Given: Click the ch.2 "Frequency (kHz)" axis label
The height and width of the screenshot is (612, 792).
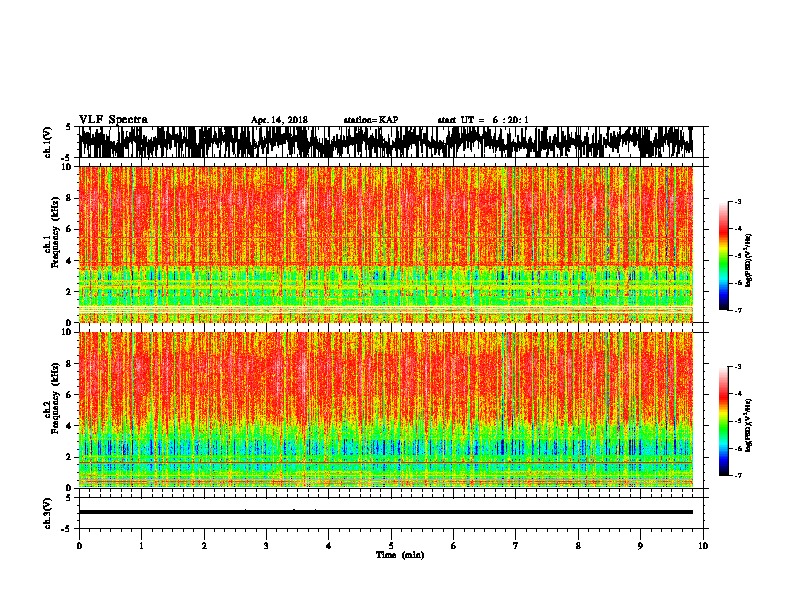Looking at the screenshot, I should (54, 398).
